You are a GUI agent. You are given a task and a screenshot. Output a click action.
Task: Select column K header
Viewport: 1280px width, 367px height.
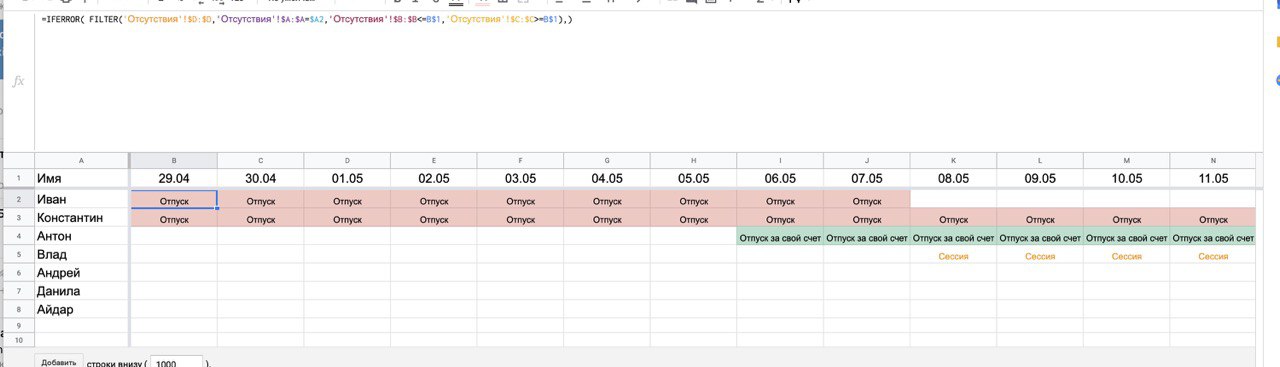pos(953,161)
